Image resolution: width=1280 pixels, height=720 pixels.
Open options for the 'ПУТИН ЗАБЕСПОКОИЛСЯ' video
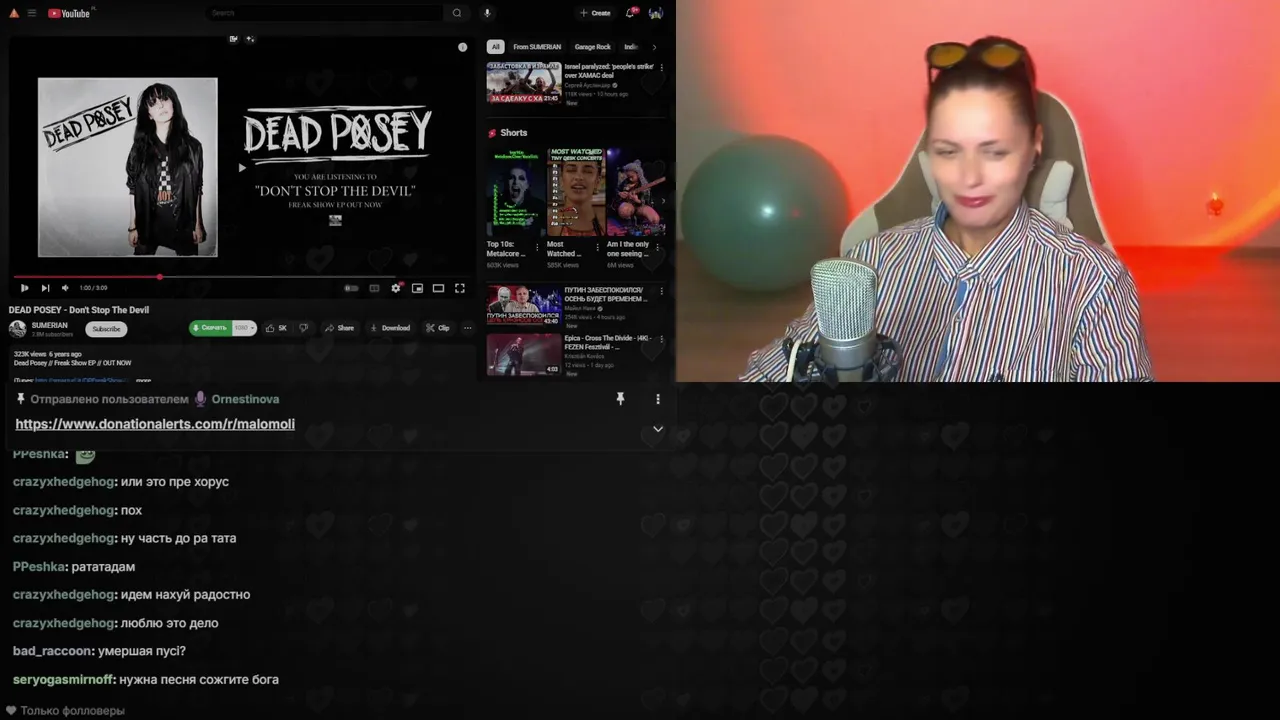(662, 291)
